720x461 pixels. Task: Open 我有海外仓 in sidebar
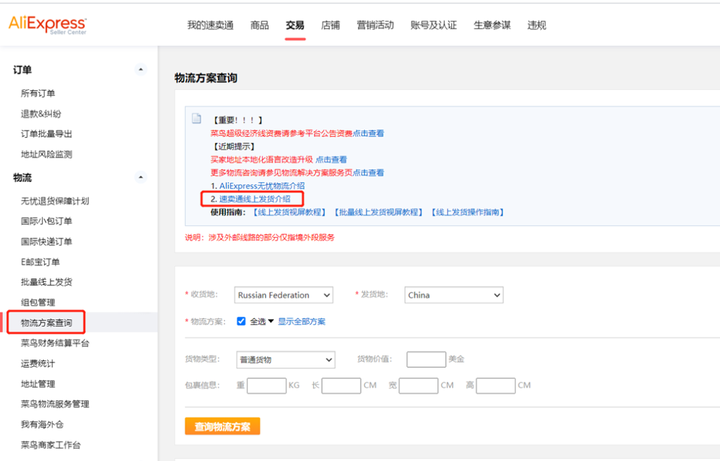(x=42, y=424)
